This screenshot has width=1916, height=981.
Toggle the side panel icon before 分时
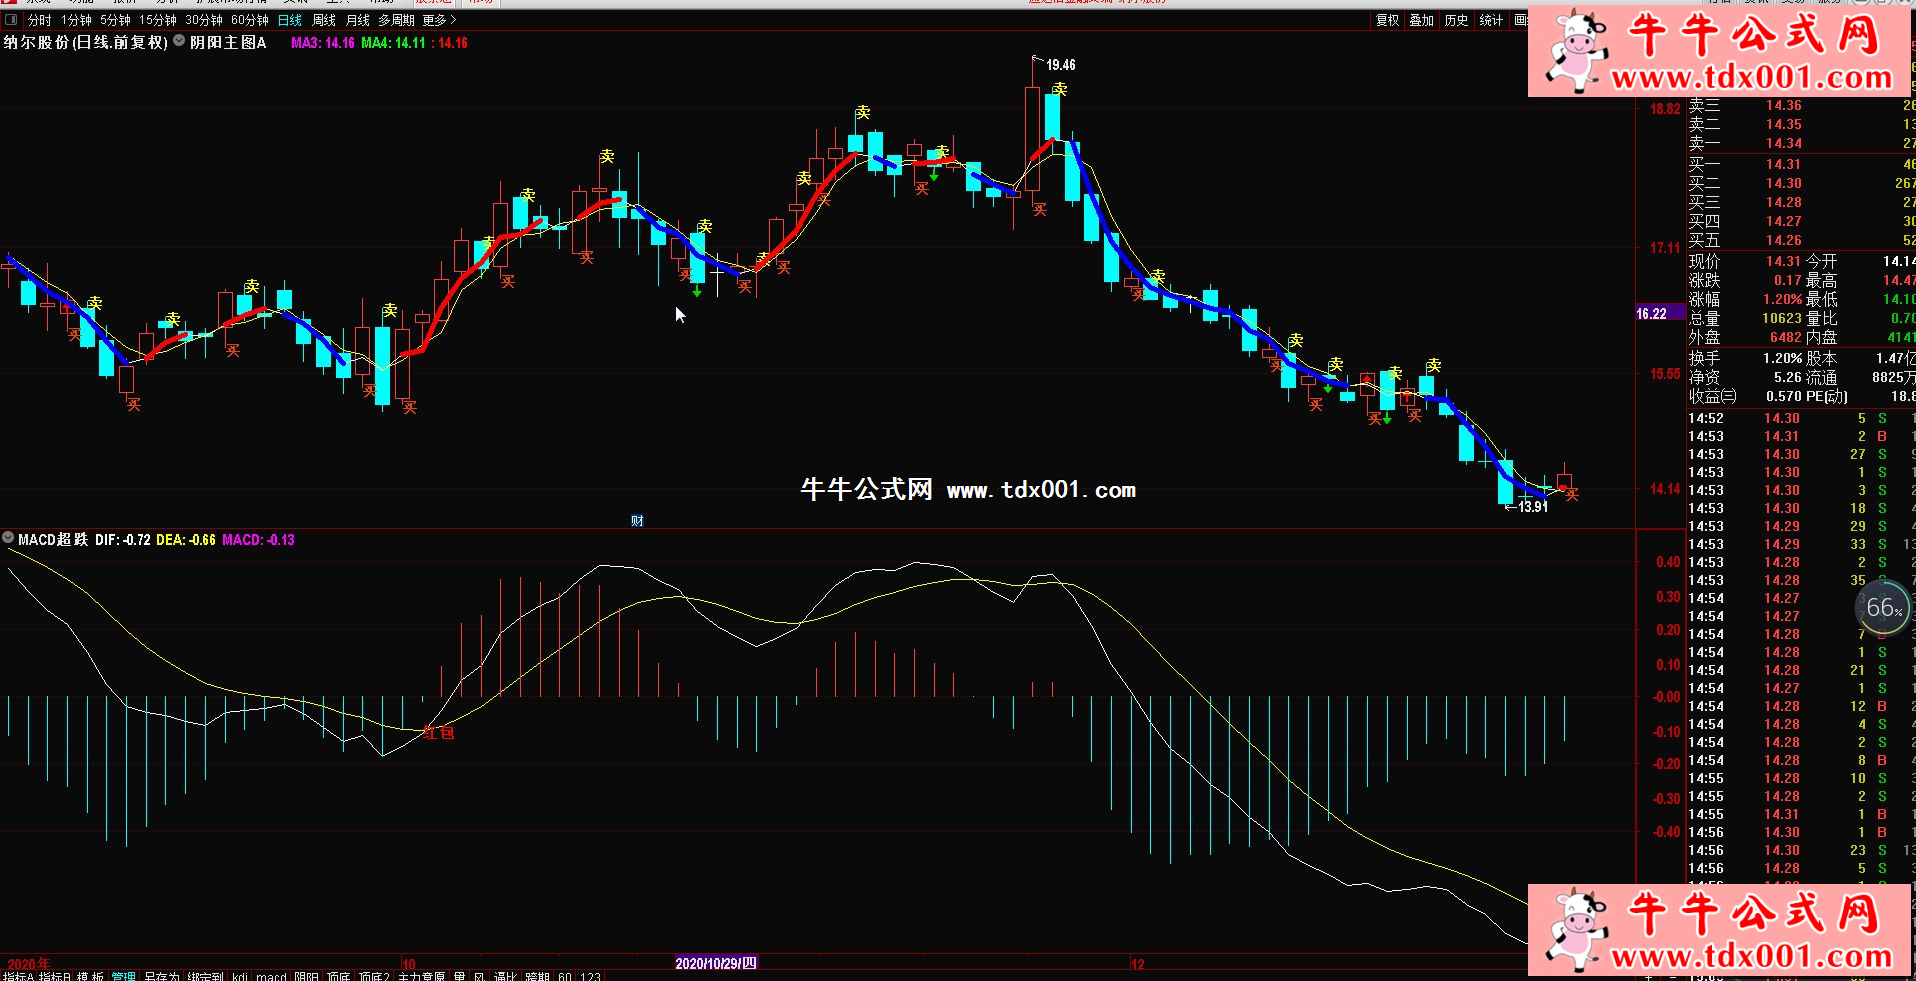click(x=11, y=20)
